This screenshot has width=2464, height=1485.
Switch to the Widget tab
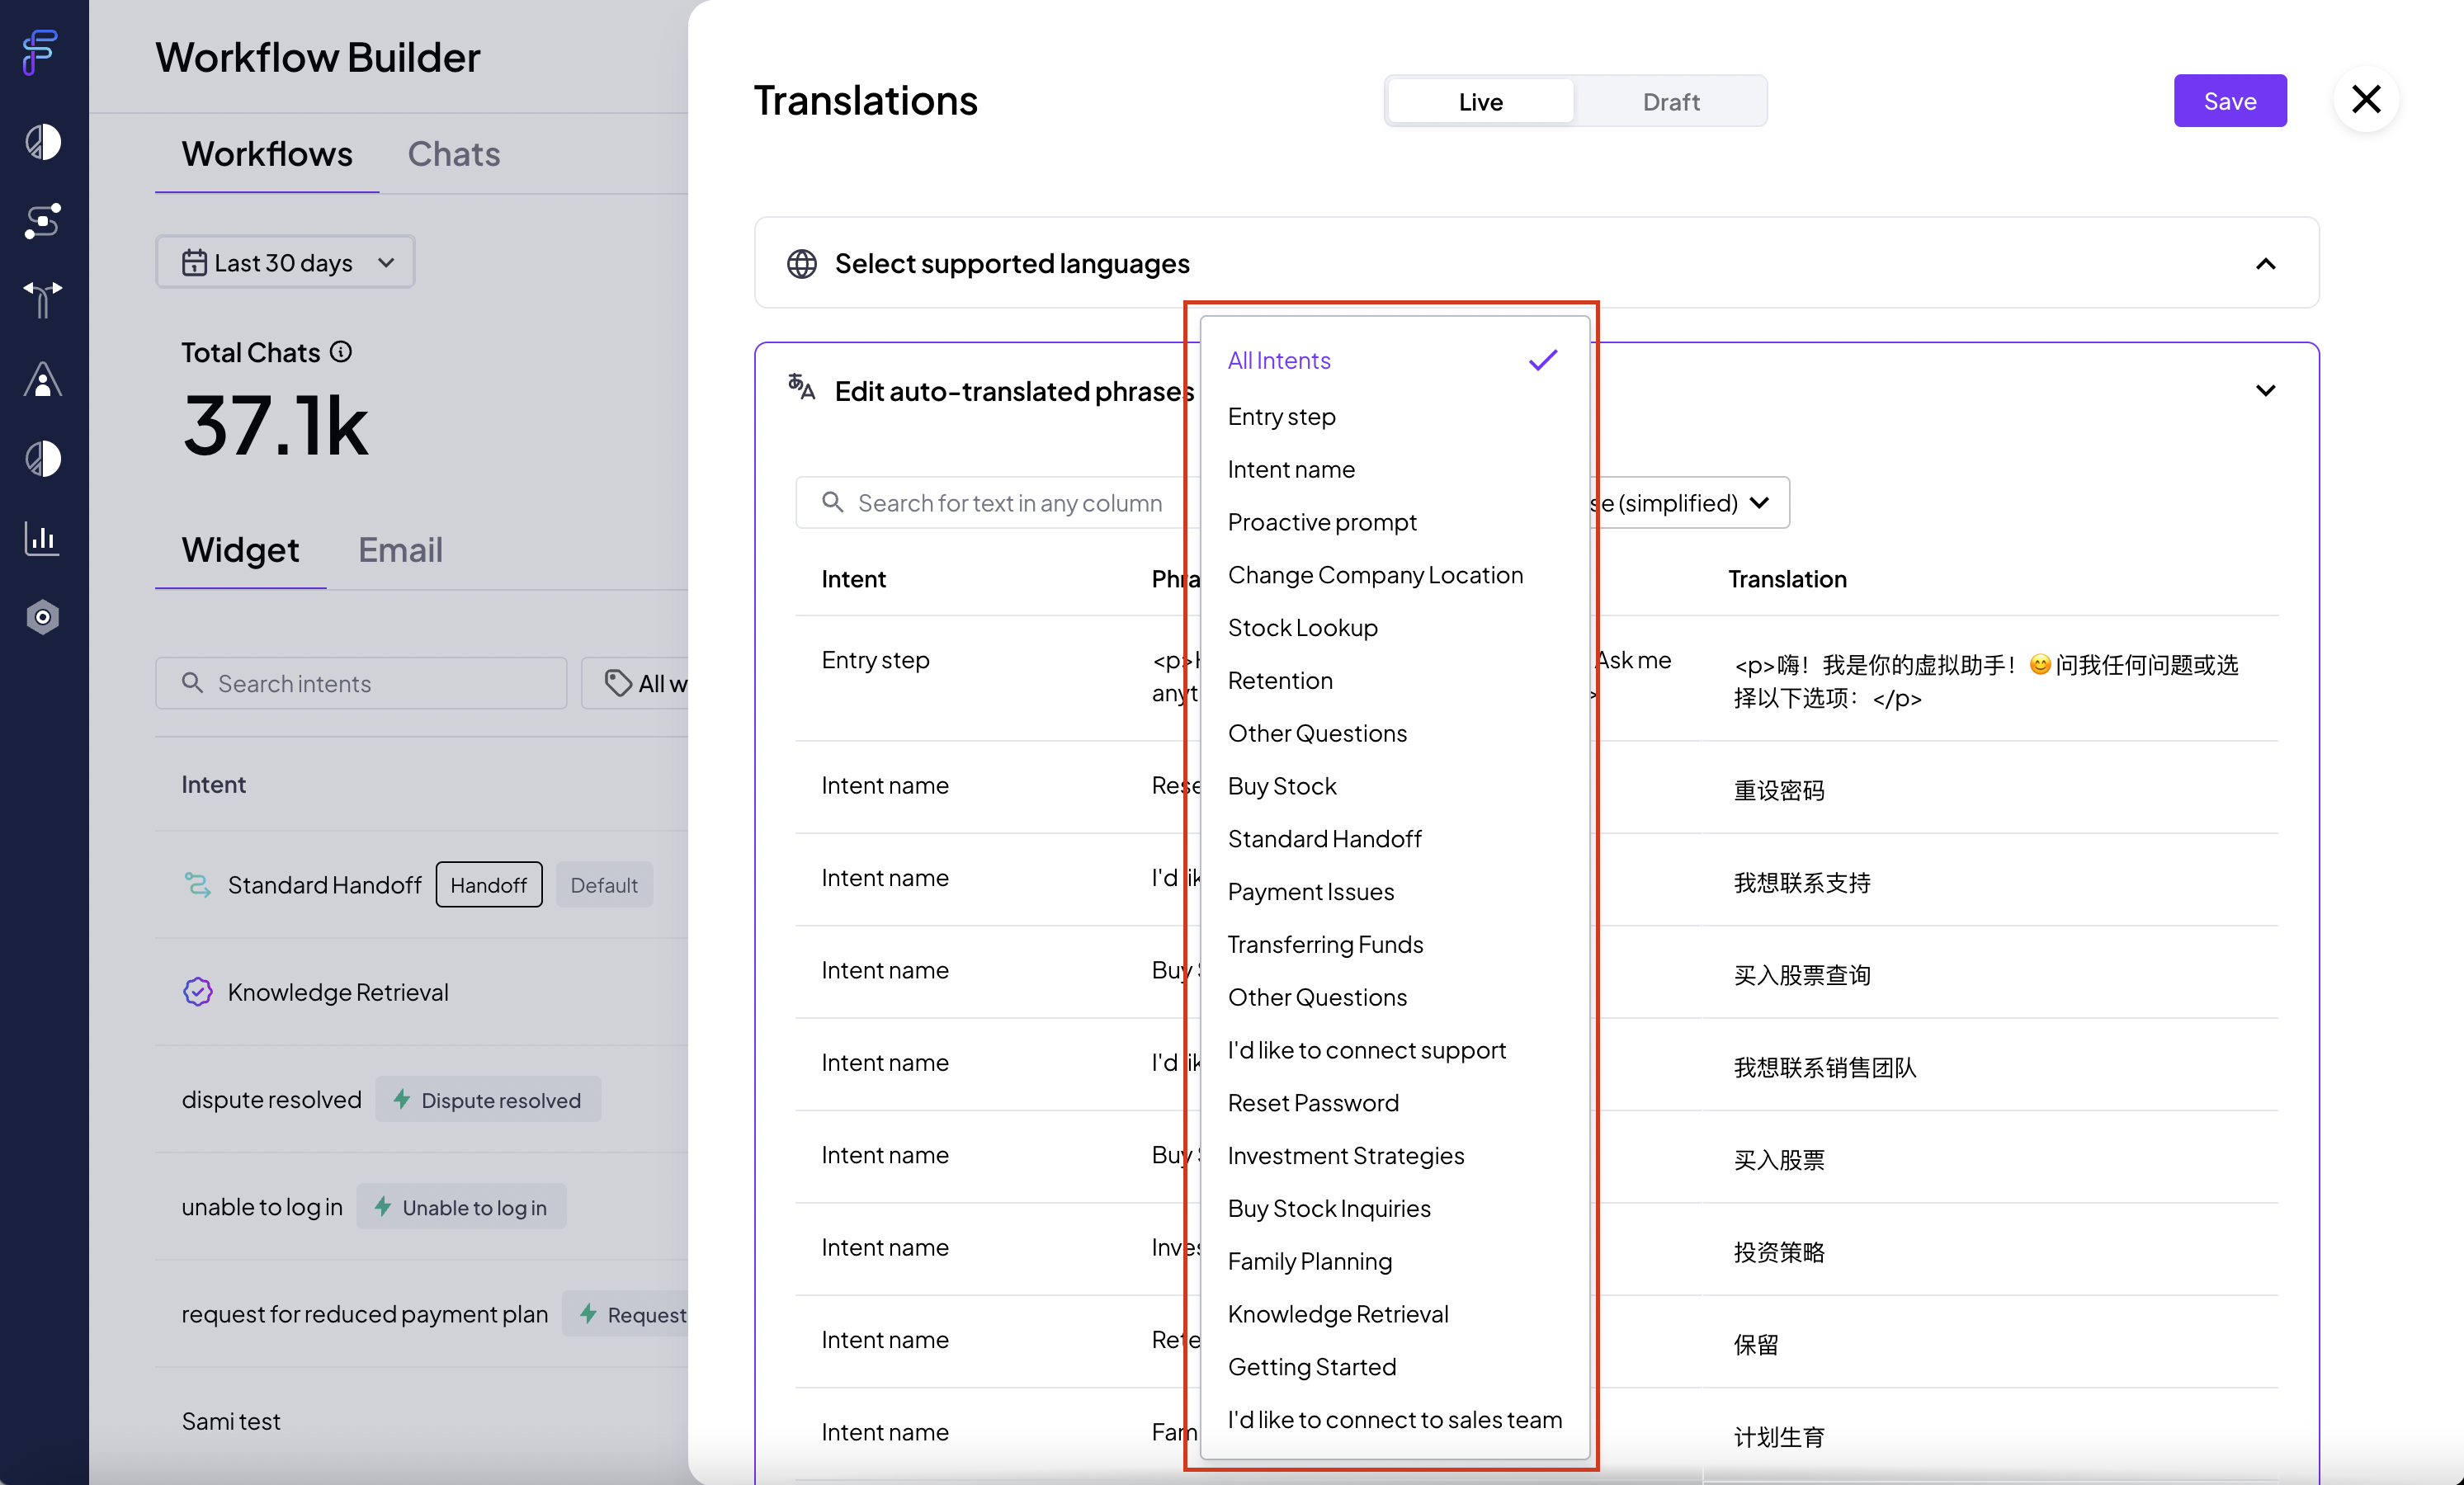pyautogui.click(x=240, y=550)
